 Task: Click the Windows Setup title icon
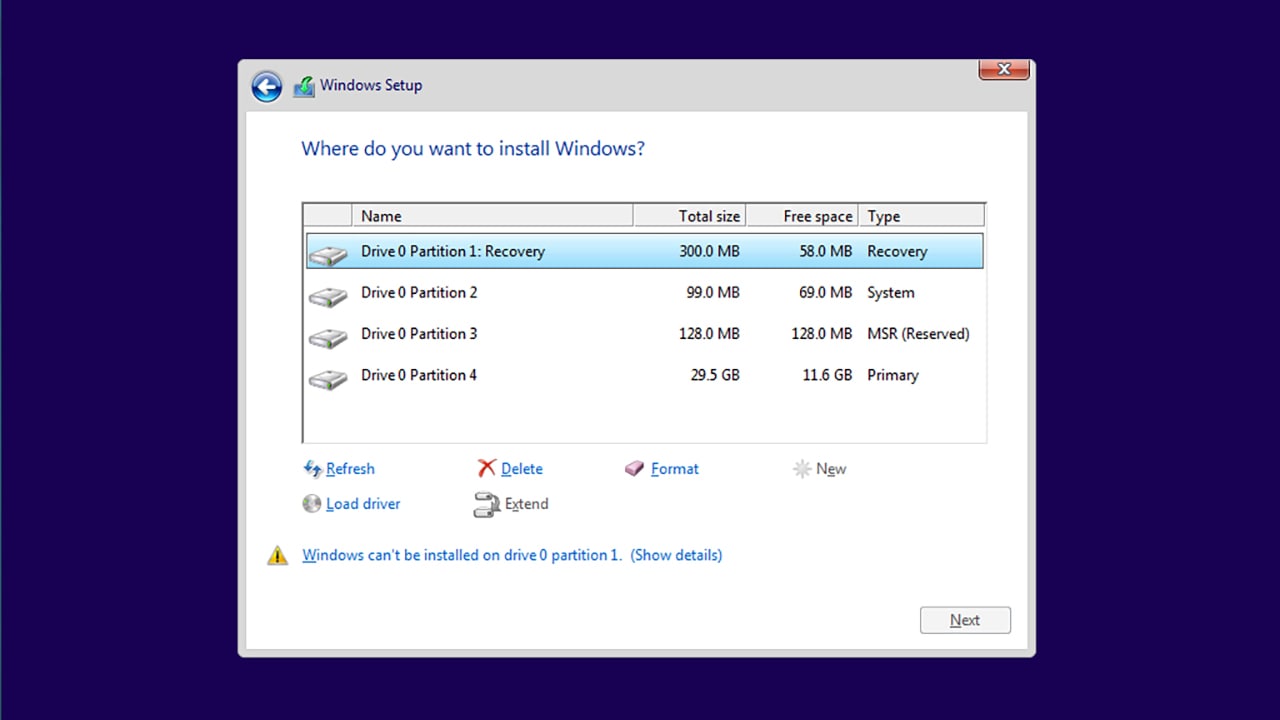(304, 87)
